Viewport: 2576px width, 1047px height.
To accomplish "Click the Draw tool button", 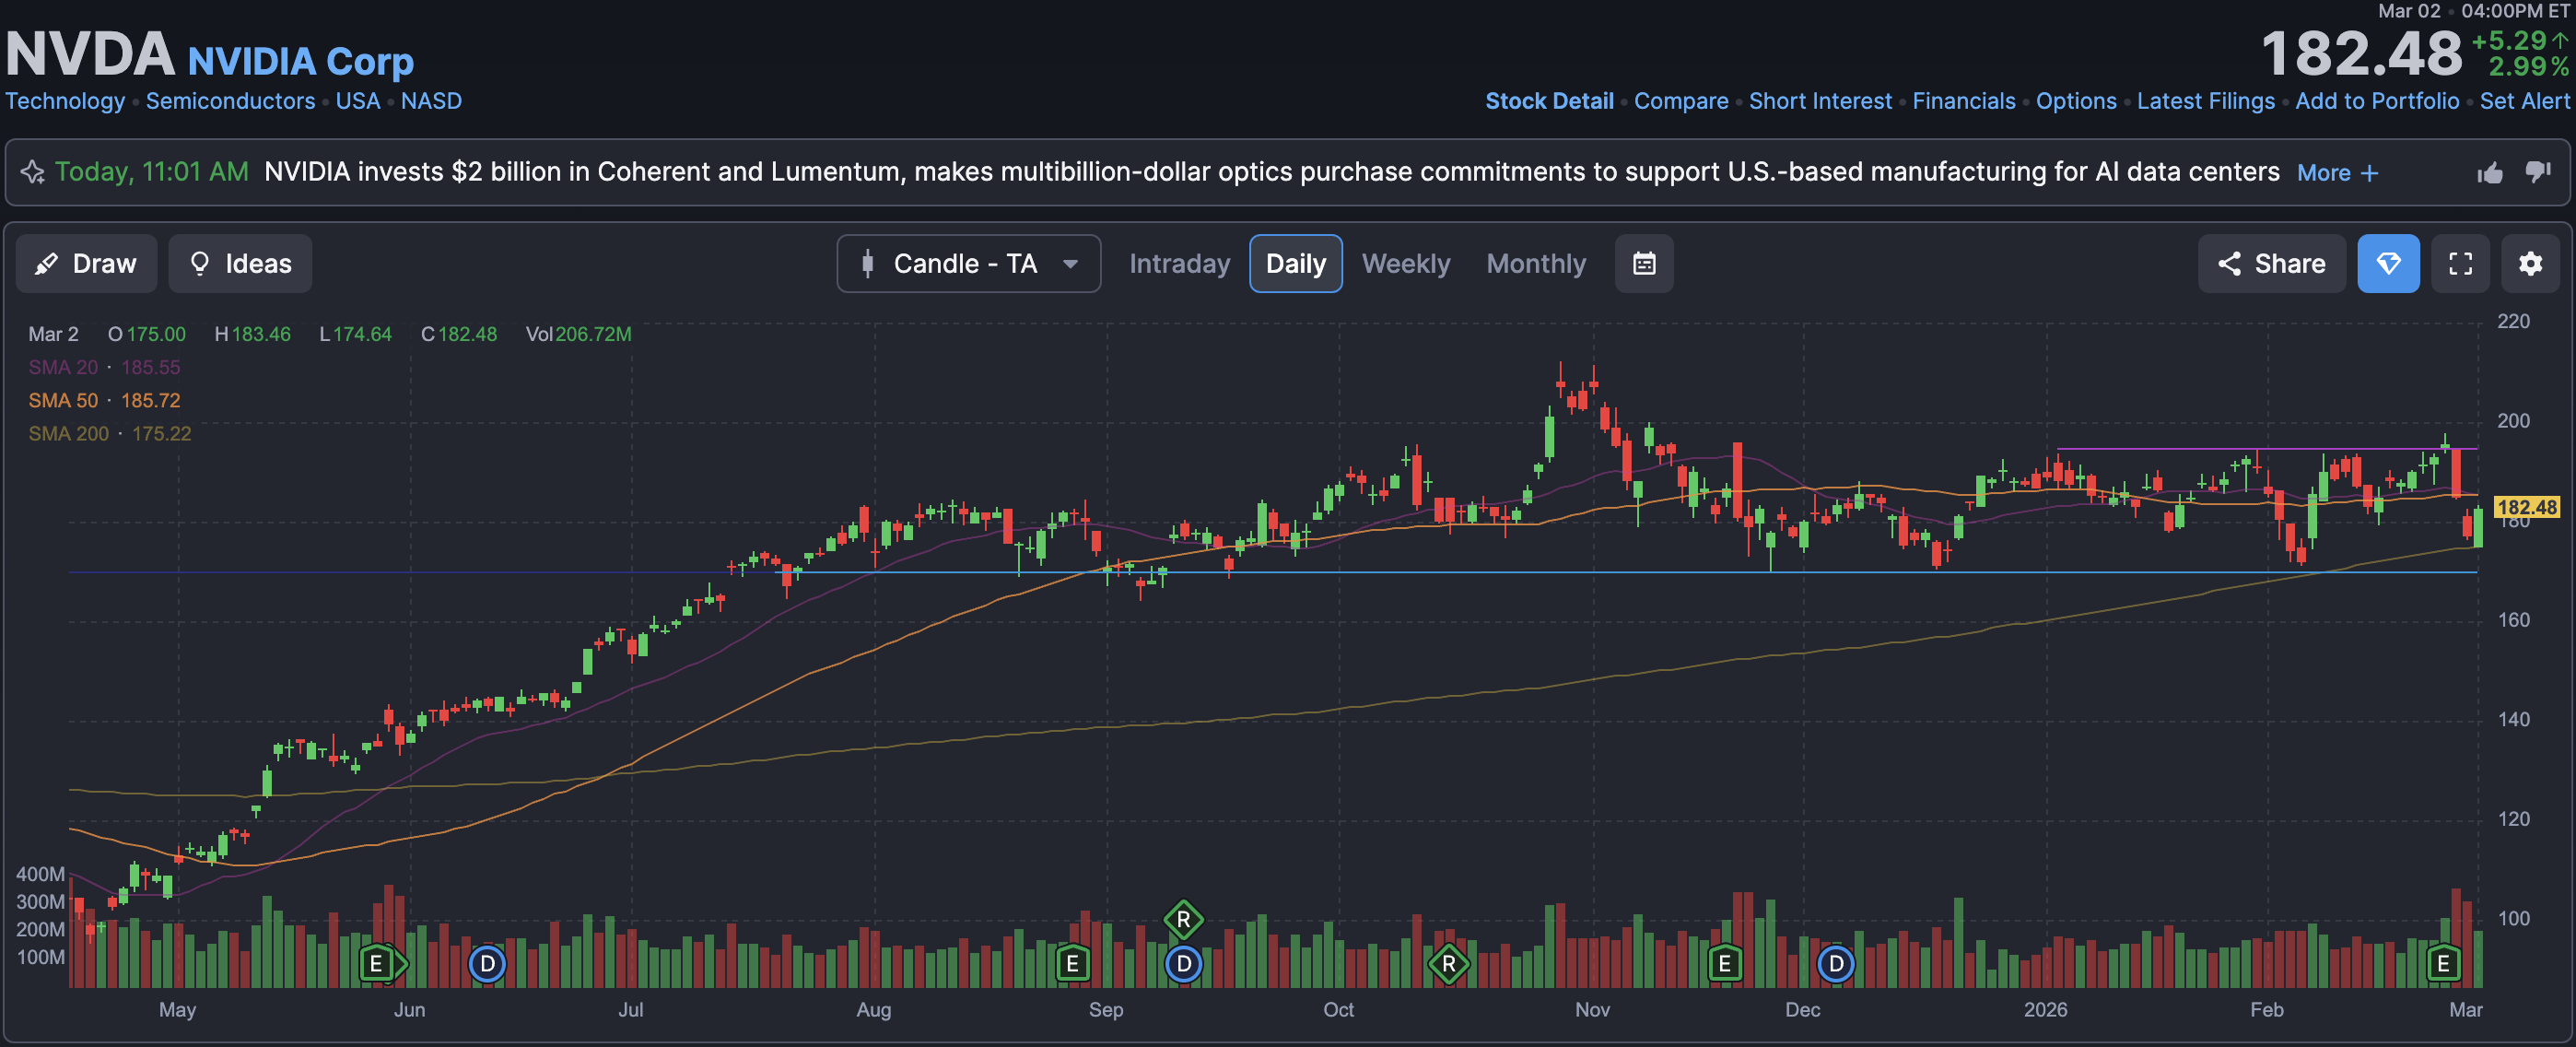I will (86, 264).
